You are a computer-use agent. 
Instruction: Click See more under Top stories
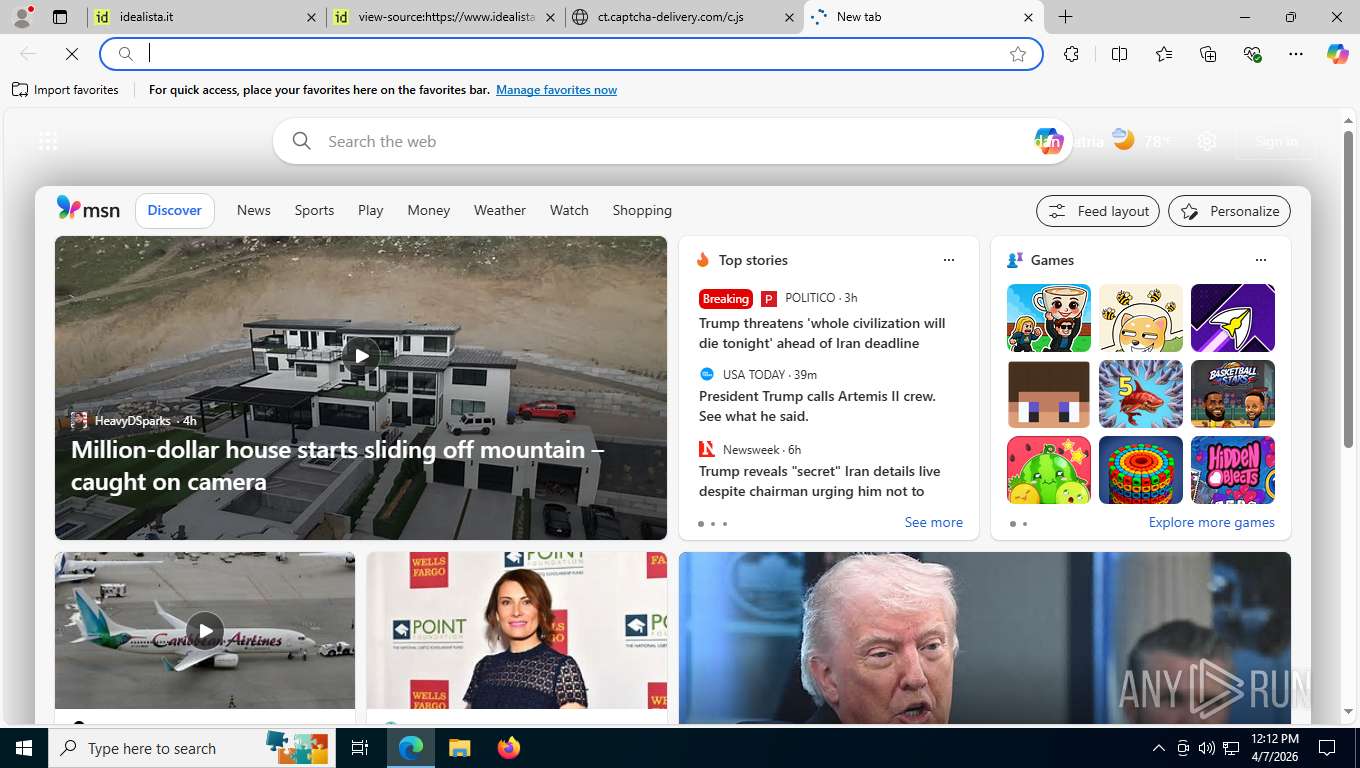click(934, 522)
